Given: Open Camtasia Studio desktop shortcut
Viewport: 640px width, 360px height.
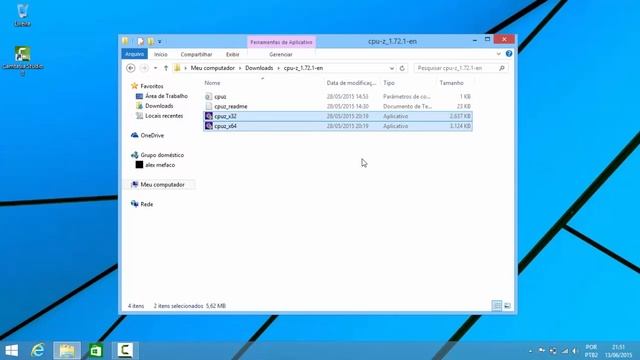Looking at the screenshot, I should pos(22,61).
